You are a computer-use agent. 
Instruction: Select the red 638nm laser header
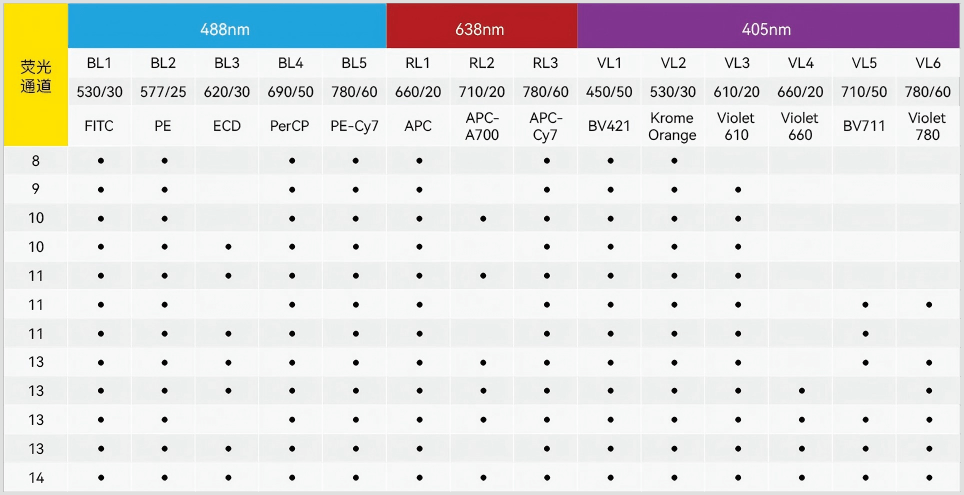482,29
